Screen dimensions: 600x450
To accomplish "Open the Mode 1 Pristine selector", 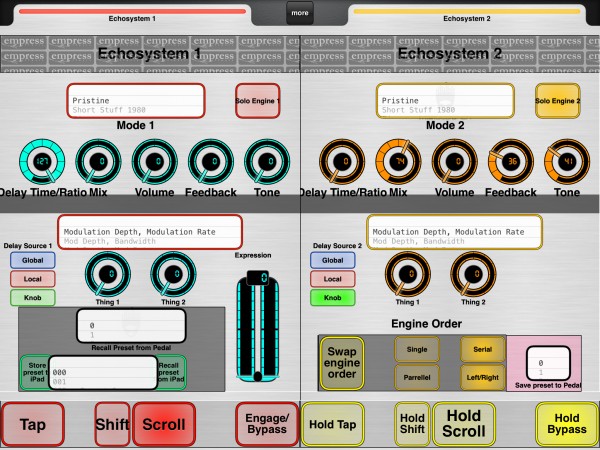I will pos(136,101).
